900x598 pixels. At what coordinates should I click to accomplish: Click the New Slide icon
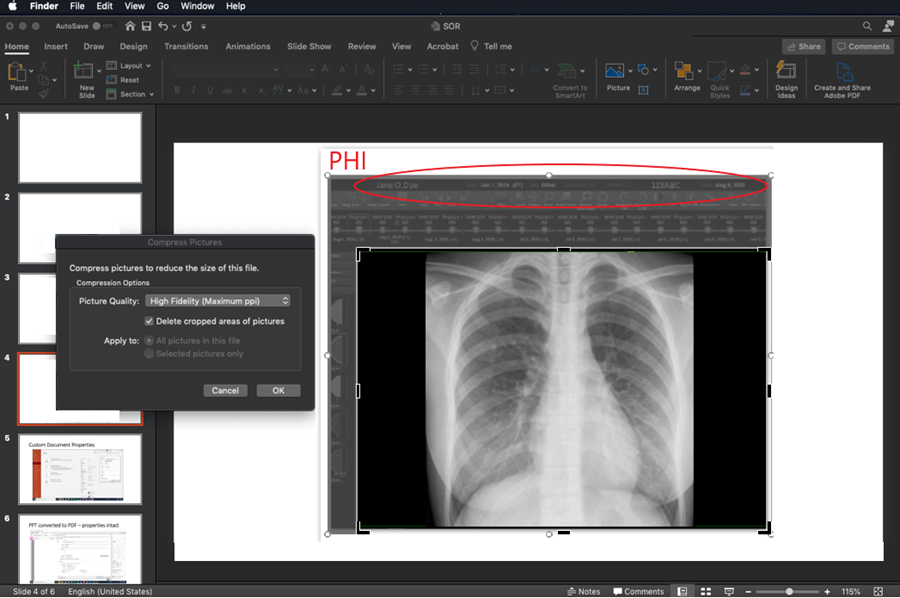point(86,73)
